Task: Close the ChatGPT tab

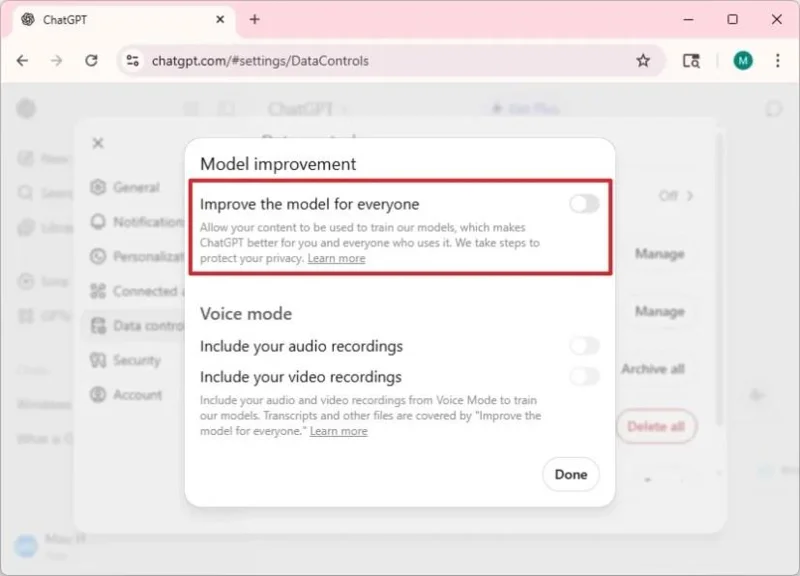Action: coord(220,19)
